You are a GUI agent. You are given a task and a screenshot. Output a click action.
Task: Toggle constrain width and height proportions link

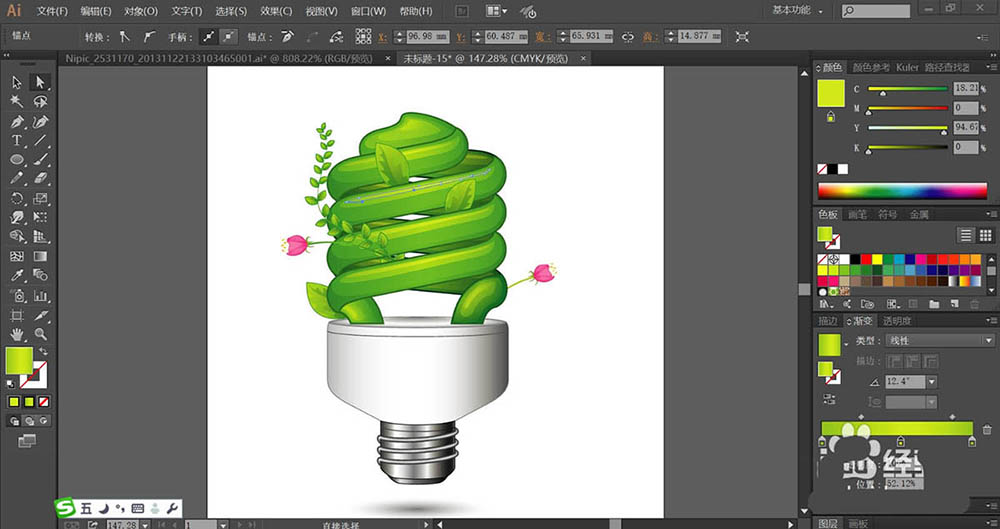coord(628,37)
